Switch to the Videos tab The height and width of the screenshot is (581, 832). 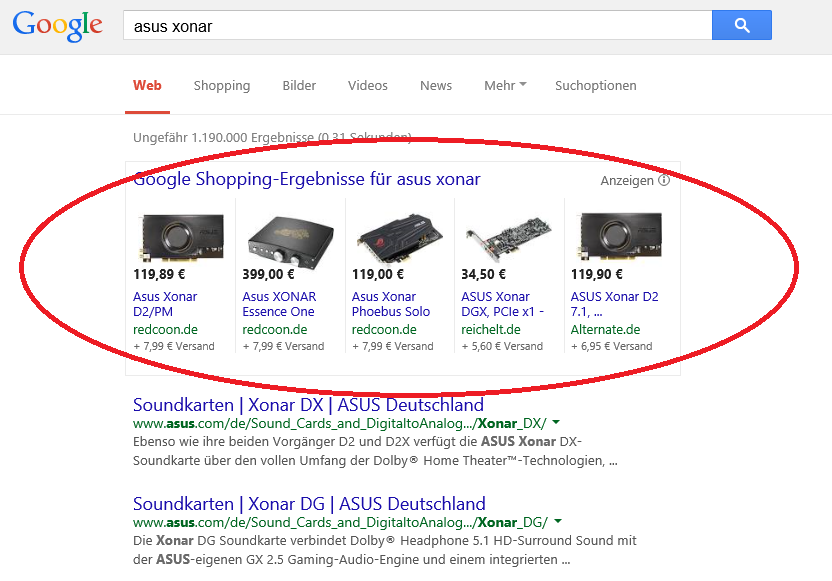click(x=368, y=85)
